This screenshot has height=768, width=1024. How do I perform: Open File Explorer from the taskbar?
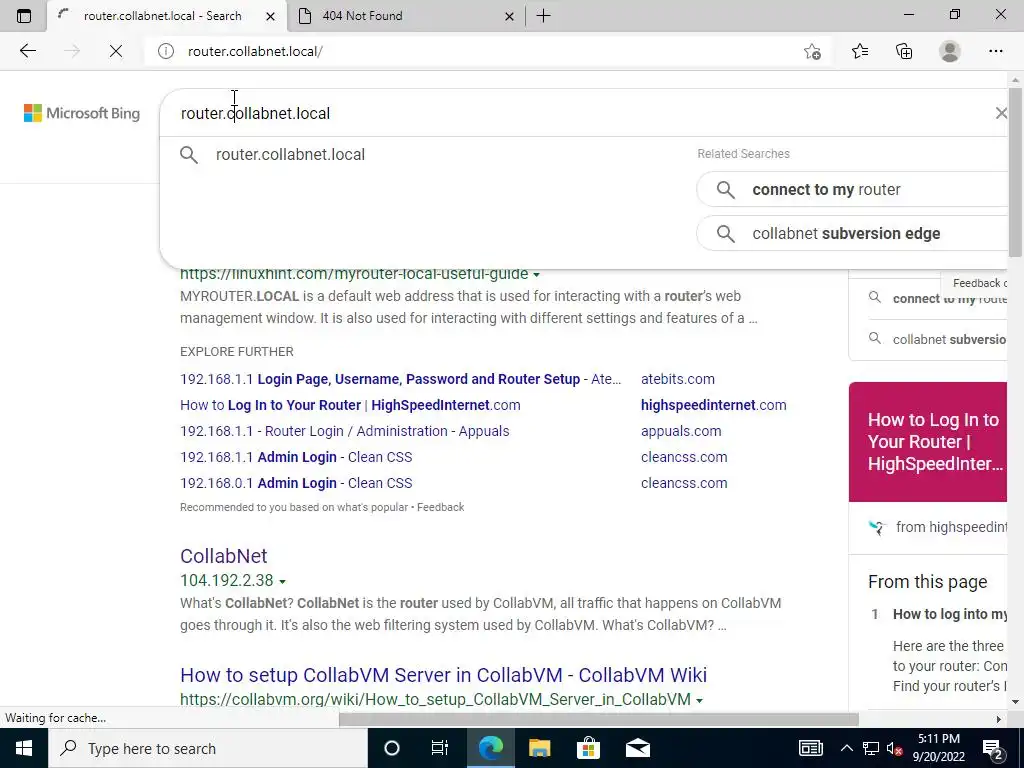(x=539, y=748)
